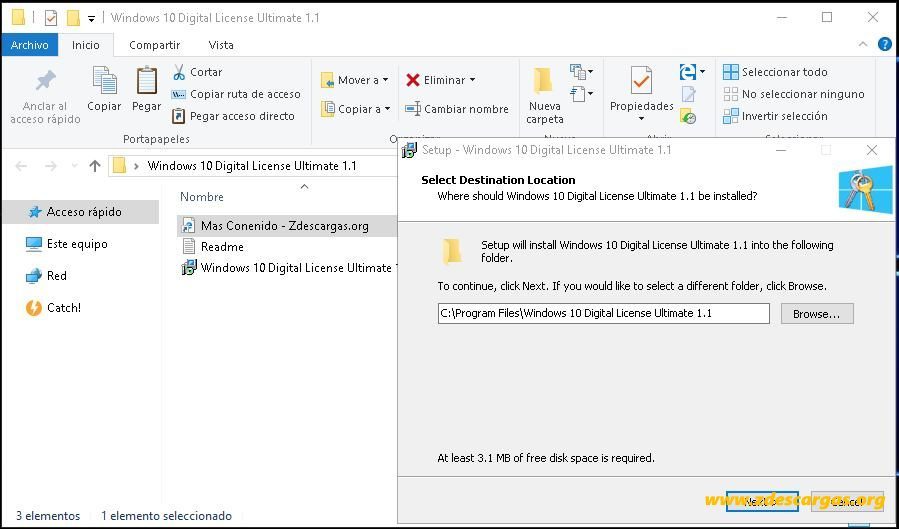This screenshot has height=529, width=899.
Task: Click the Cortar scissors icon
Action: 179,72
